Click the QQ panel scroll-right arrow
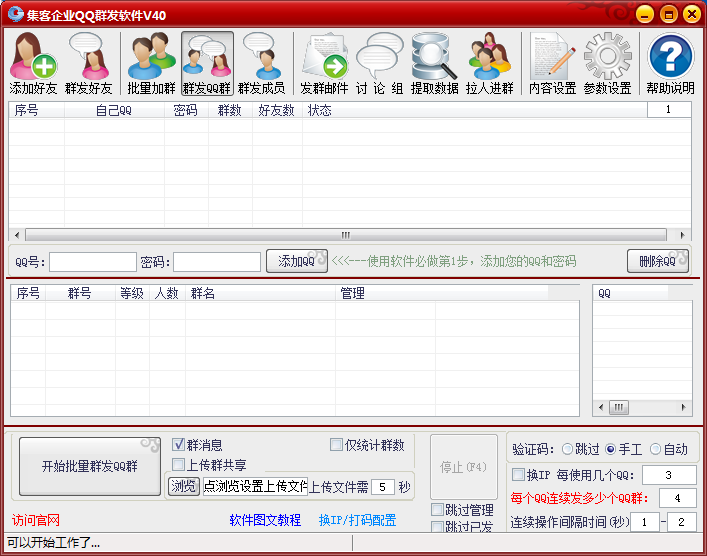 684,407
